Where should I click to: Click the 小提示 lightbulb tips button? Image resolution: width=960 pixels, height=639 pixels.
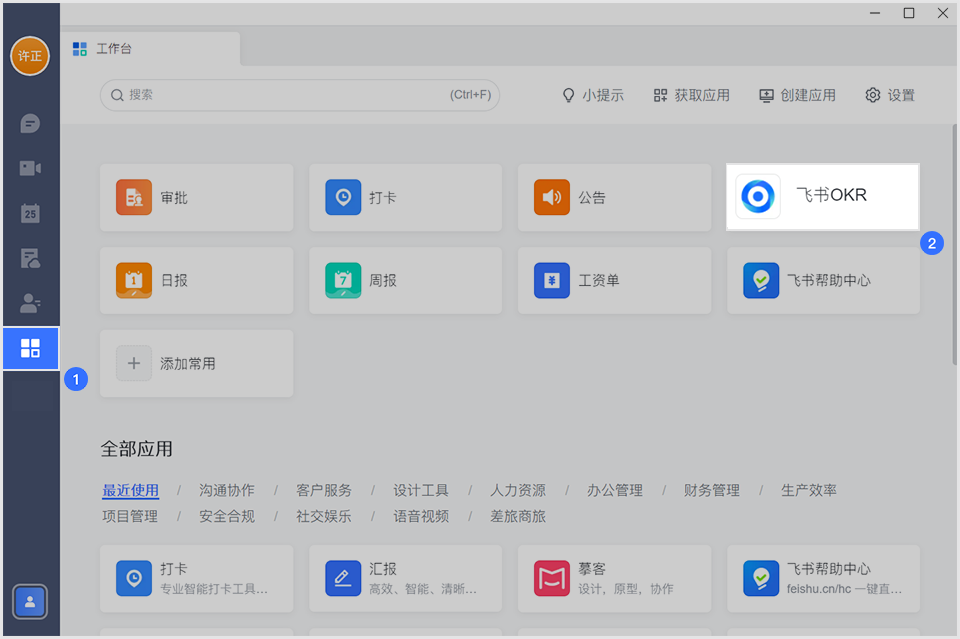pos(593,95)
